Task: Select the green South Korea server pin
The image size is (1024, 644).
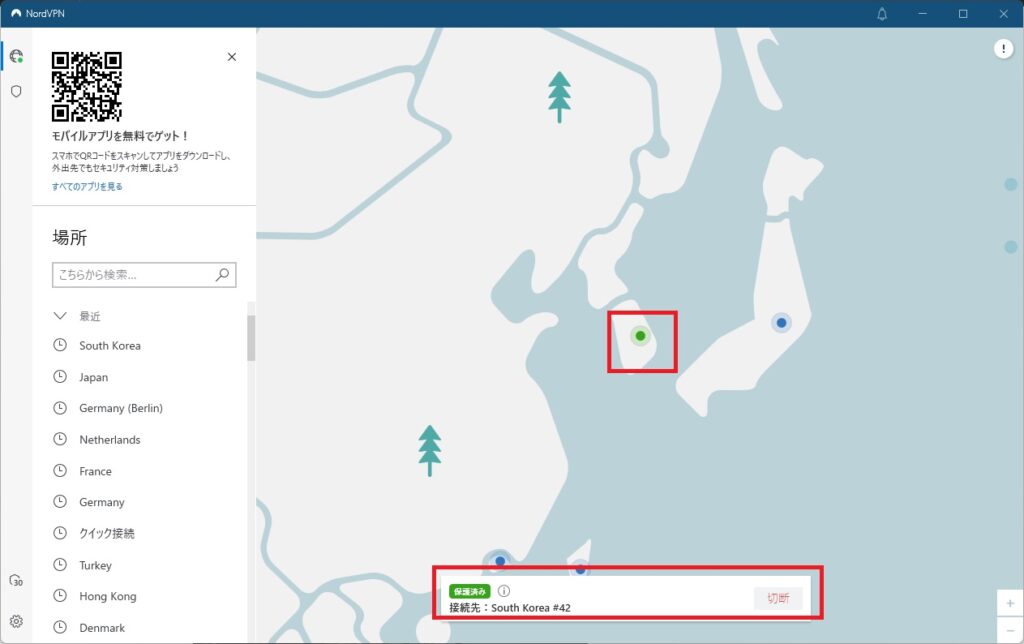Action: pyautogui.click(x=640, y=336)
